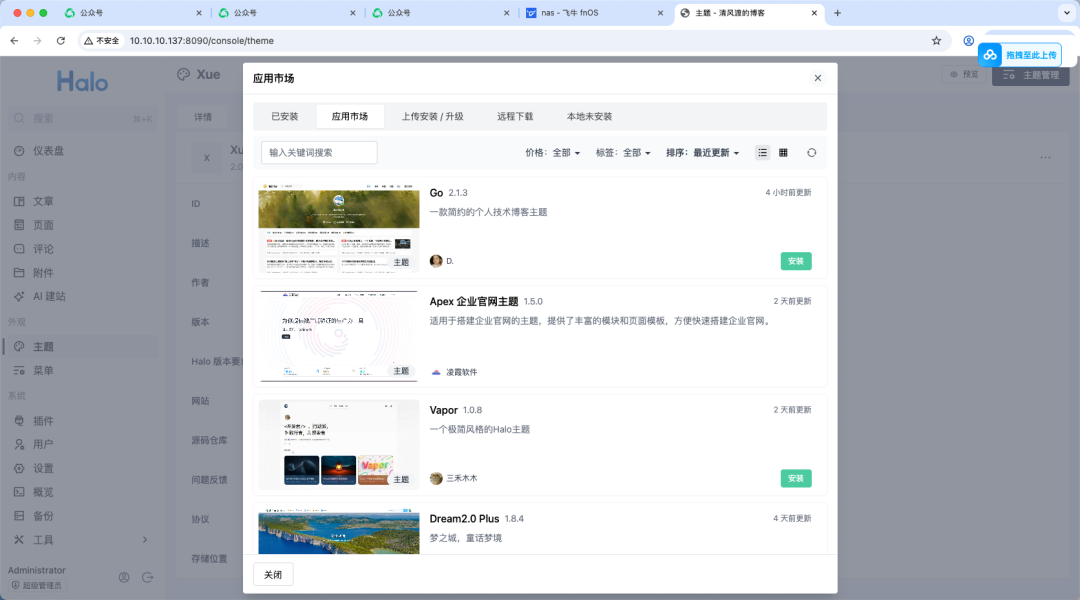This screenshot has width=1080, height=600.
Task: Click the browser back arrow
Action: tap(14, 41)
